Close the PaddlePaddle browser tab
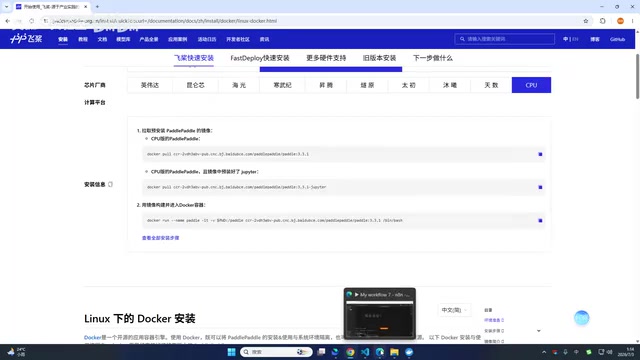This screenshot has height=360, width=640. pyautogui.click(x=85, y=7)
